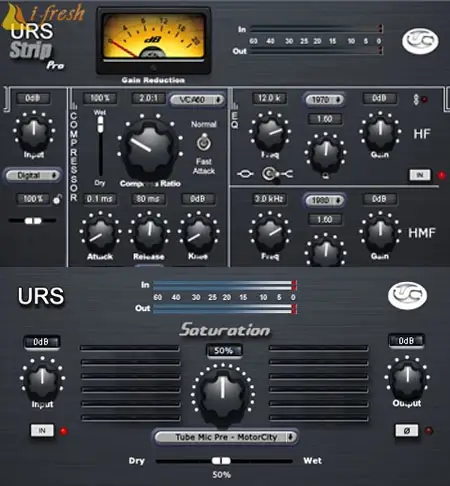Open the HF band 1970 EQ model dropdown
The width and height of the screenshot is (450, 486).
pos(324,99)
